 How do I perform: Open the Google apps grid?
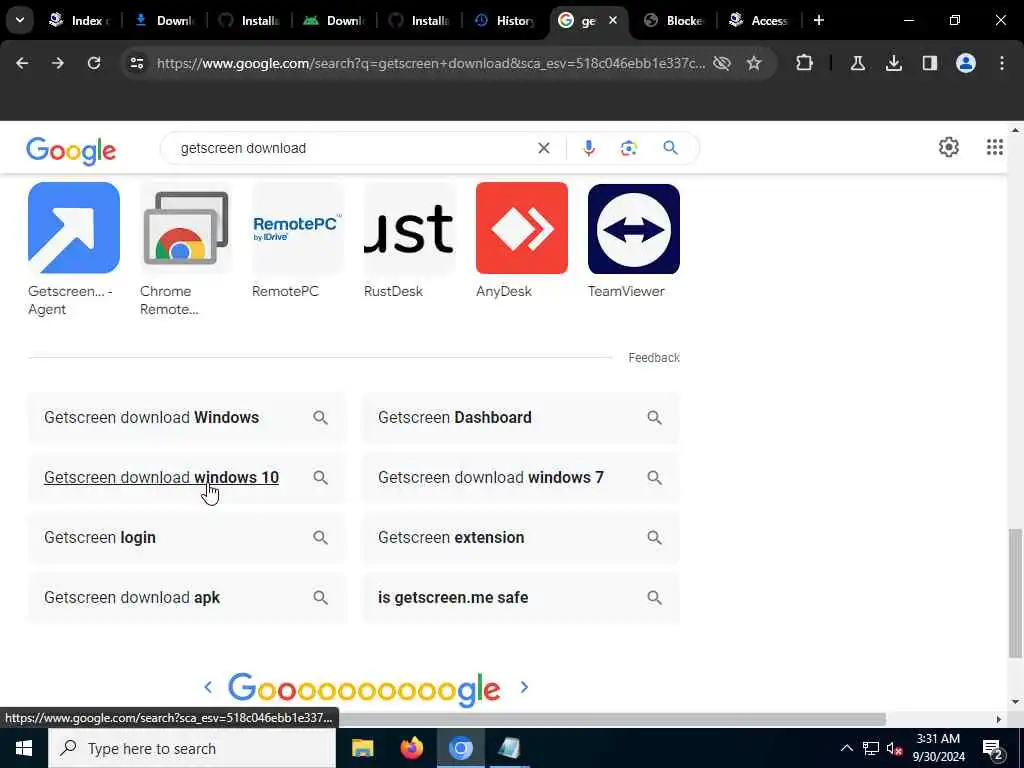994,148
